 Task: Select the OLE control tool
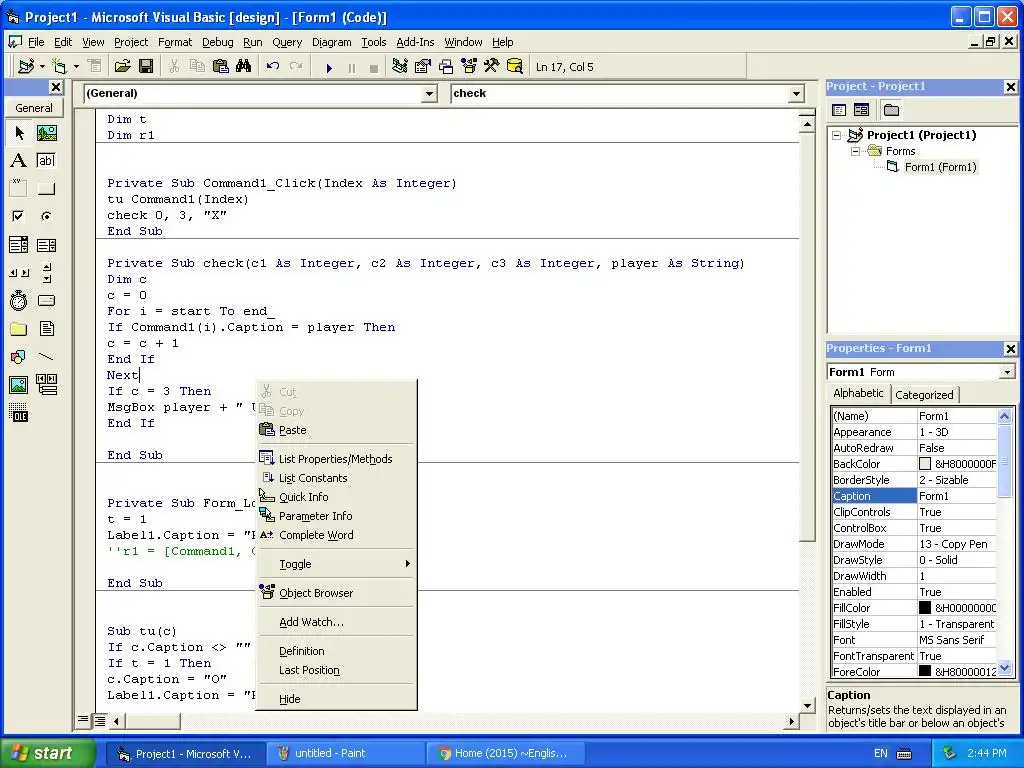[x=19, y=413]
